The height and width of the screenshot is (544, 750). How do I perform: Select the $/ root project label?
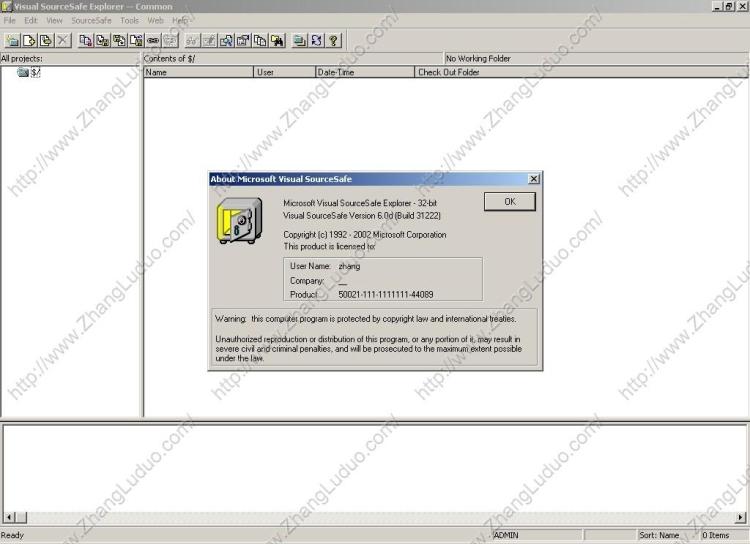35,72
